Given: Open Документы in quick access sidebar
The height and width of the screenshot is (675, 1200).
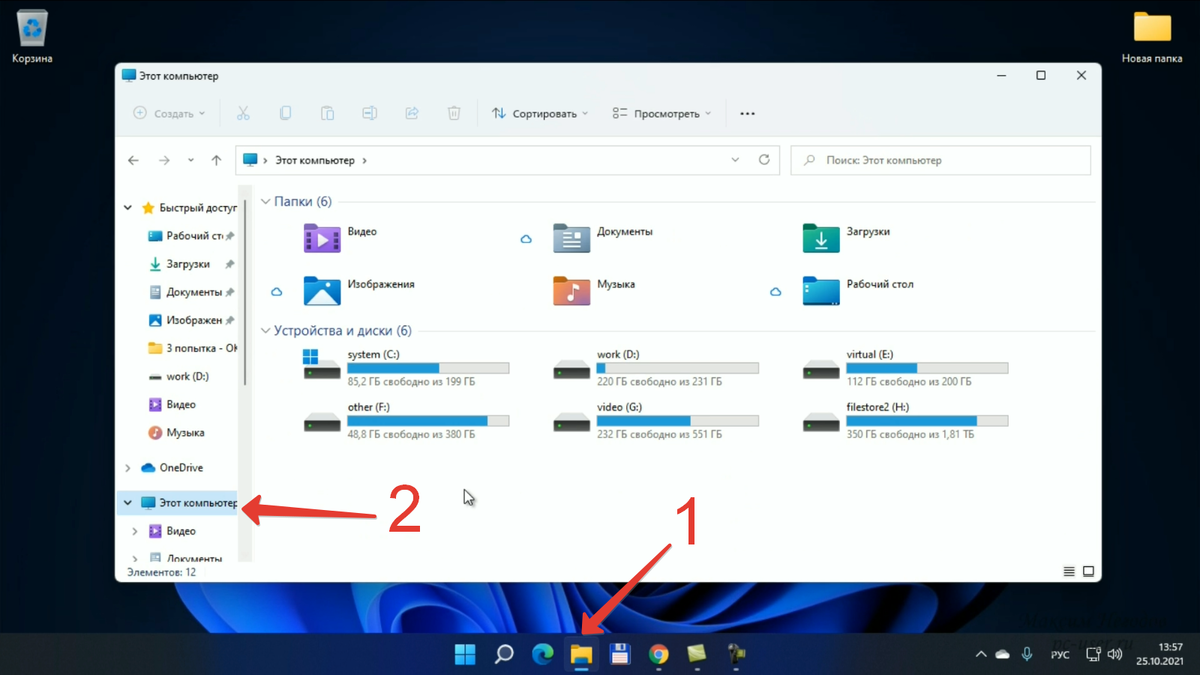Looking at the screenshot, I should pos(190,292).
